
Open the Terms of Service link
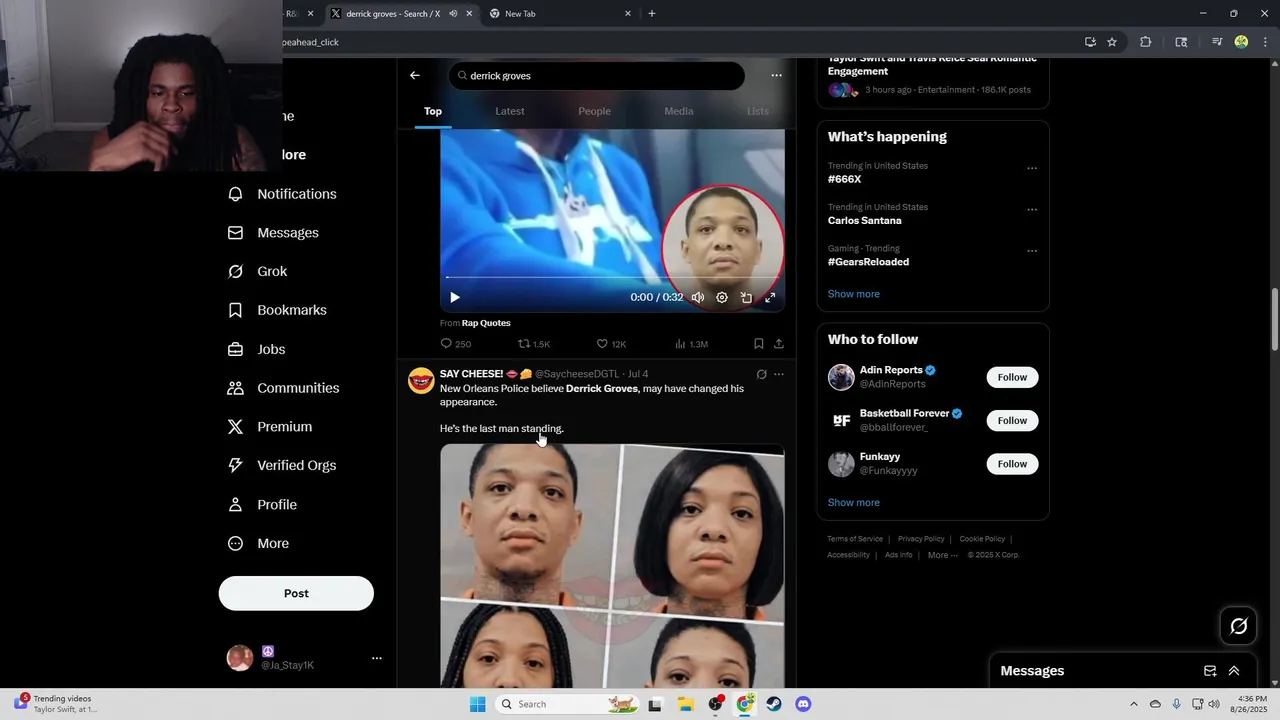point(855,539)
